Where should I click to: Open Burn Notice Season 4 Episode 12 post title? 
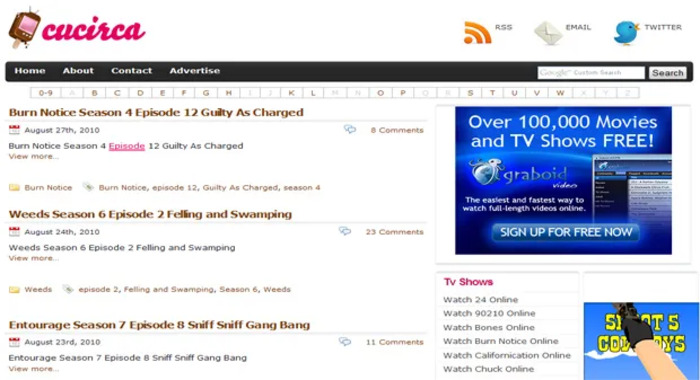(x=156, y=113)
